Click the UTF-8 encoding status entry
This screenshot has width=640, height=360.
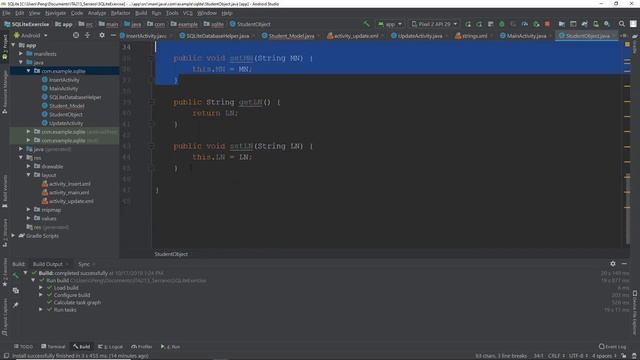(578, 356)
